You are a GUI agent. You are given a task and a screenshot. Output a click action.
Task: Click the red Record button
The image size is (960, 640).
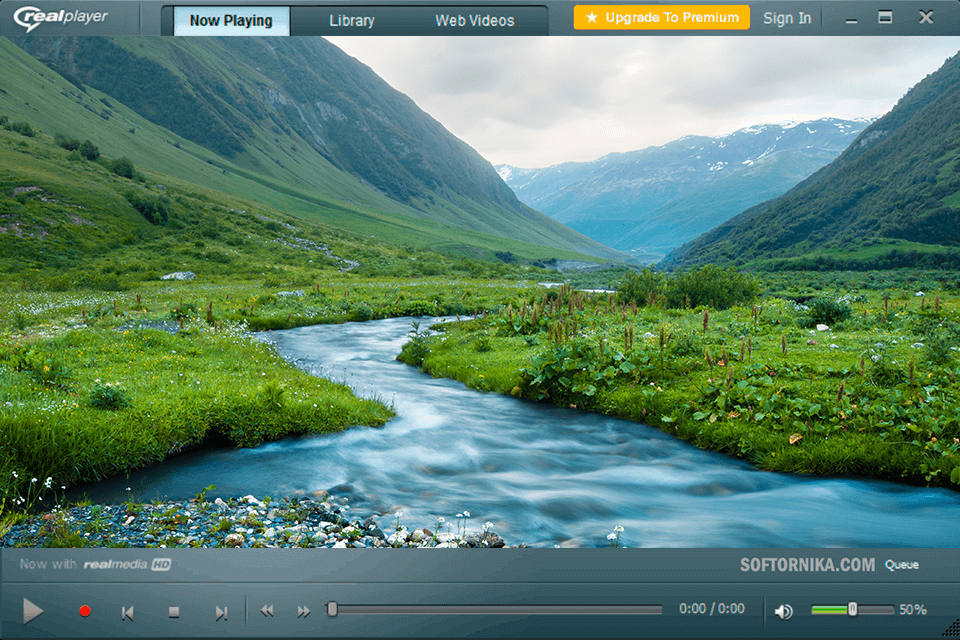[85, 611]
